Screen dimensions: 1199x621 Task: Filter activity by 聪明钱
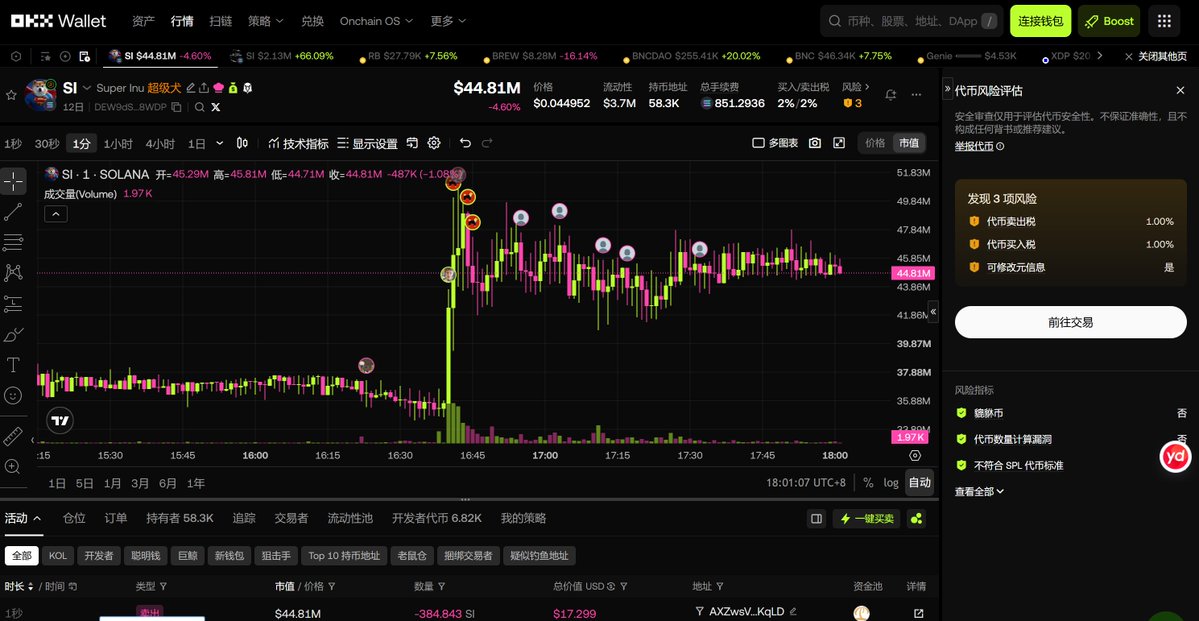(144, 555)
